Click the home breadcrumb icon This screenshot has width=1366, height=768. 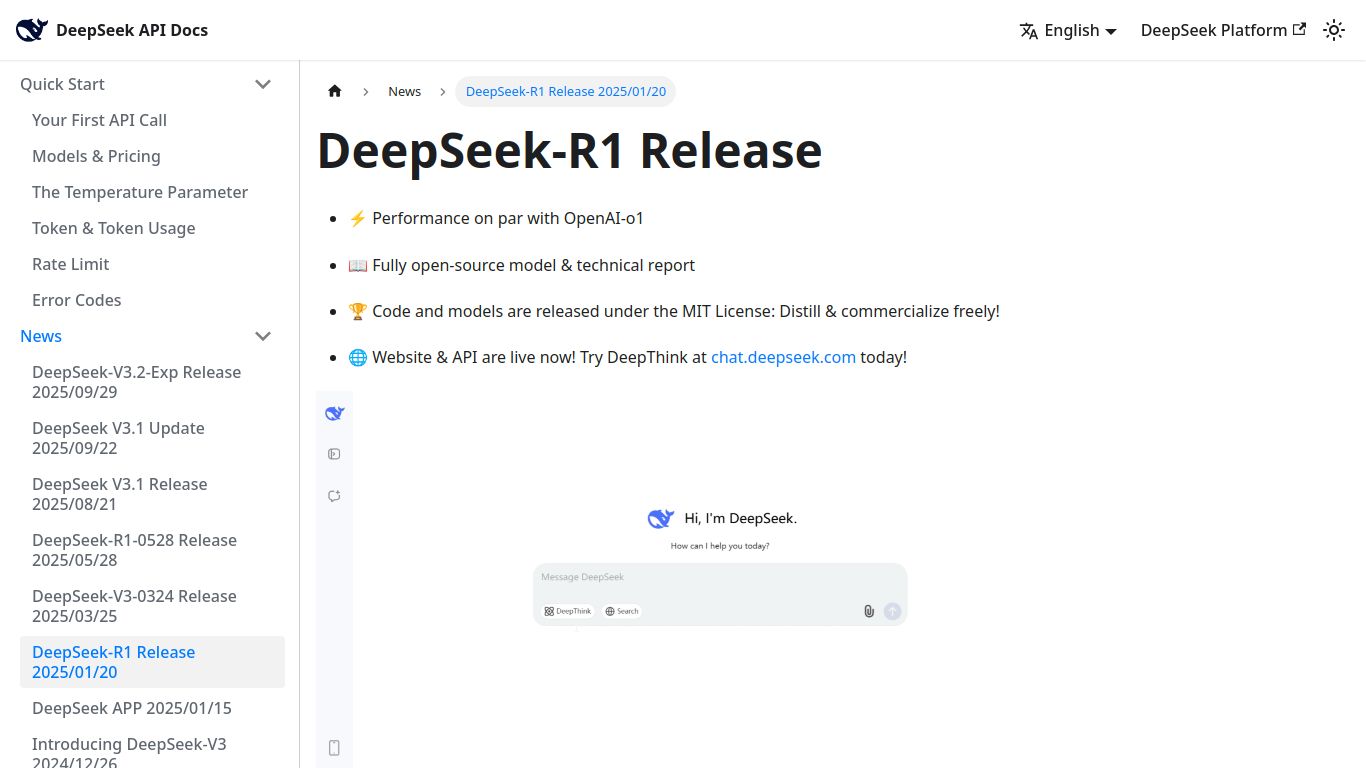tap(335, 91)
